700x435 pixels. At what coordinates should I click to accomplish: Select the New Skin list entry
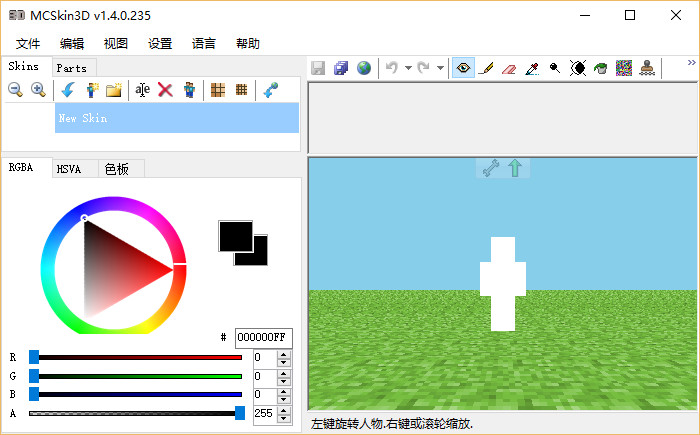coord(177,118)
